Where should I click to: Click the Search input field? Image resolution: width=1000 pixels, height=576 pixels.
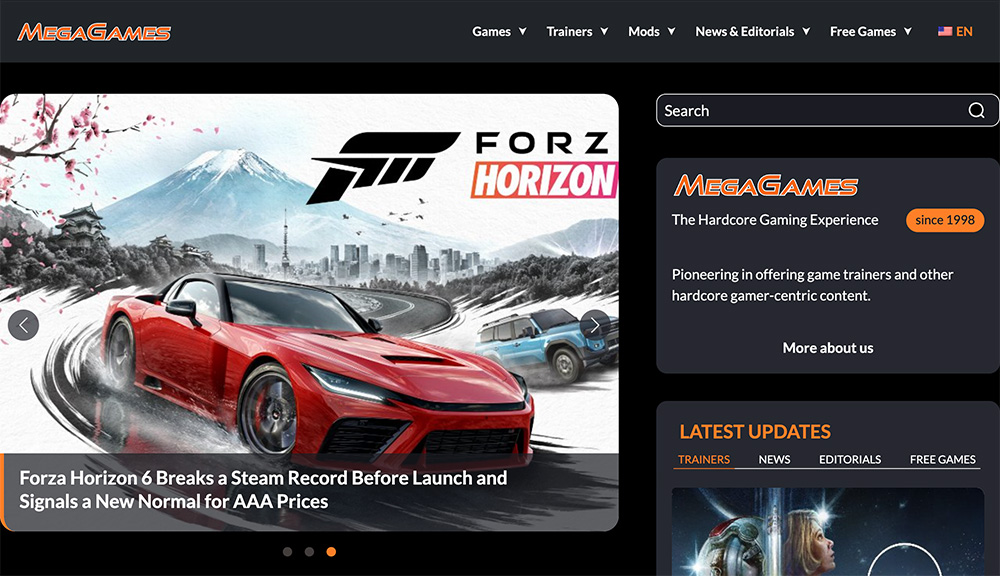coord(827,110)
